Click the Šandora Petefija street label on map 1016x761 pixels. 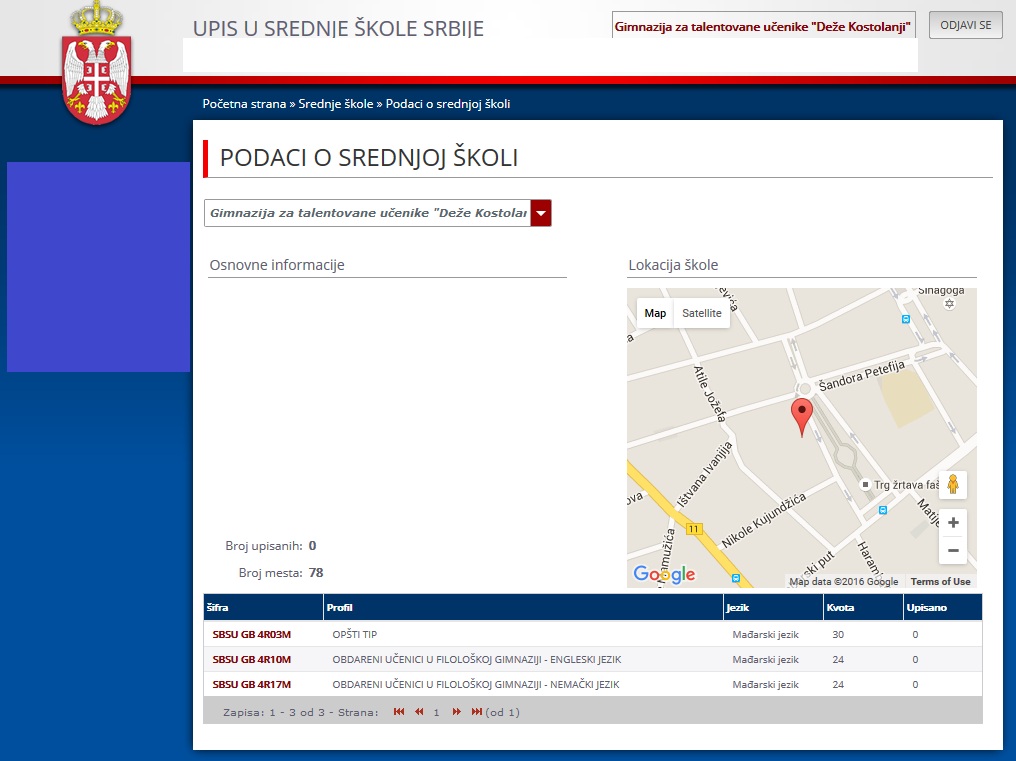click(862, 376)
